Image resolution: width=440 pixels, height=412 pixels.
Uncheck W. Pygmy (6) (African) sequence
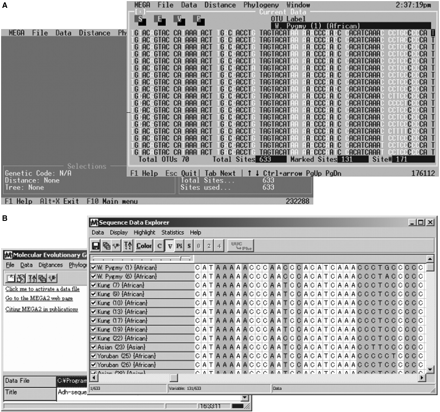pyautogui.click(x=94, y=276)
